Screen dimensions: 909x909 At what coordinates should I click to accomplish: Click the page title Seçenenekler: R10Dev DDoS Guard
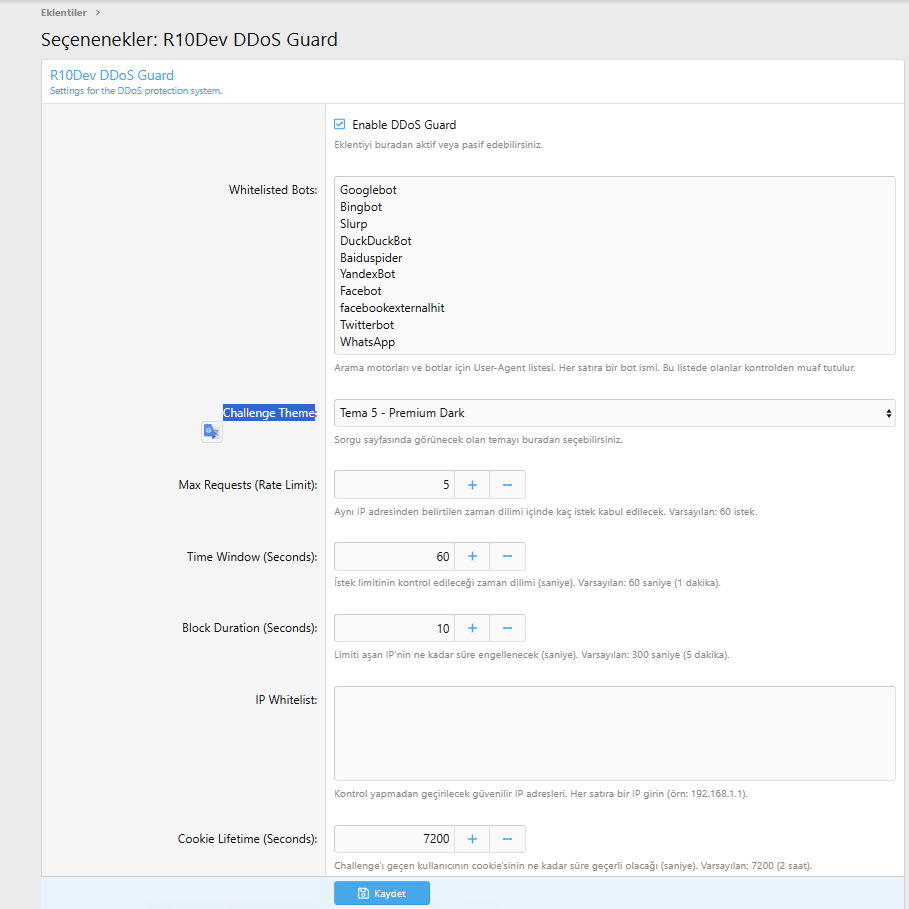(x=189, y=39)
